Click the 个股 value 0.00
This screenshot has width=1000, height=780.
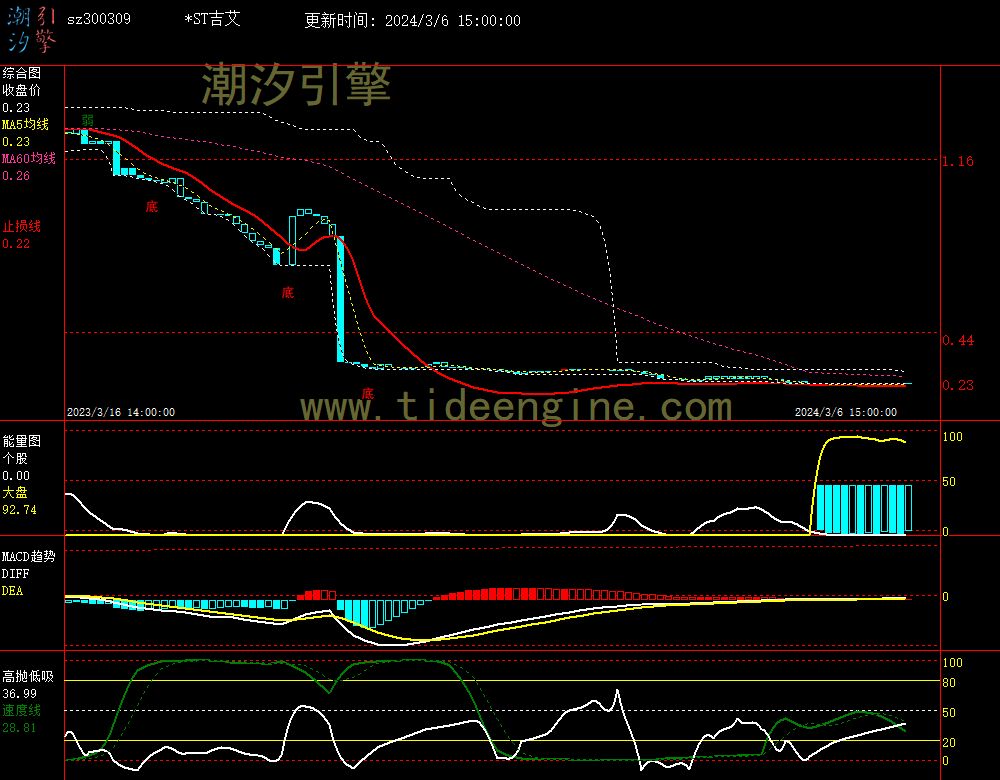(x=16, y=476)
